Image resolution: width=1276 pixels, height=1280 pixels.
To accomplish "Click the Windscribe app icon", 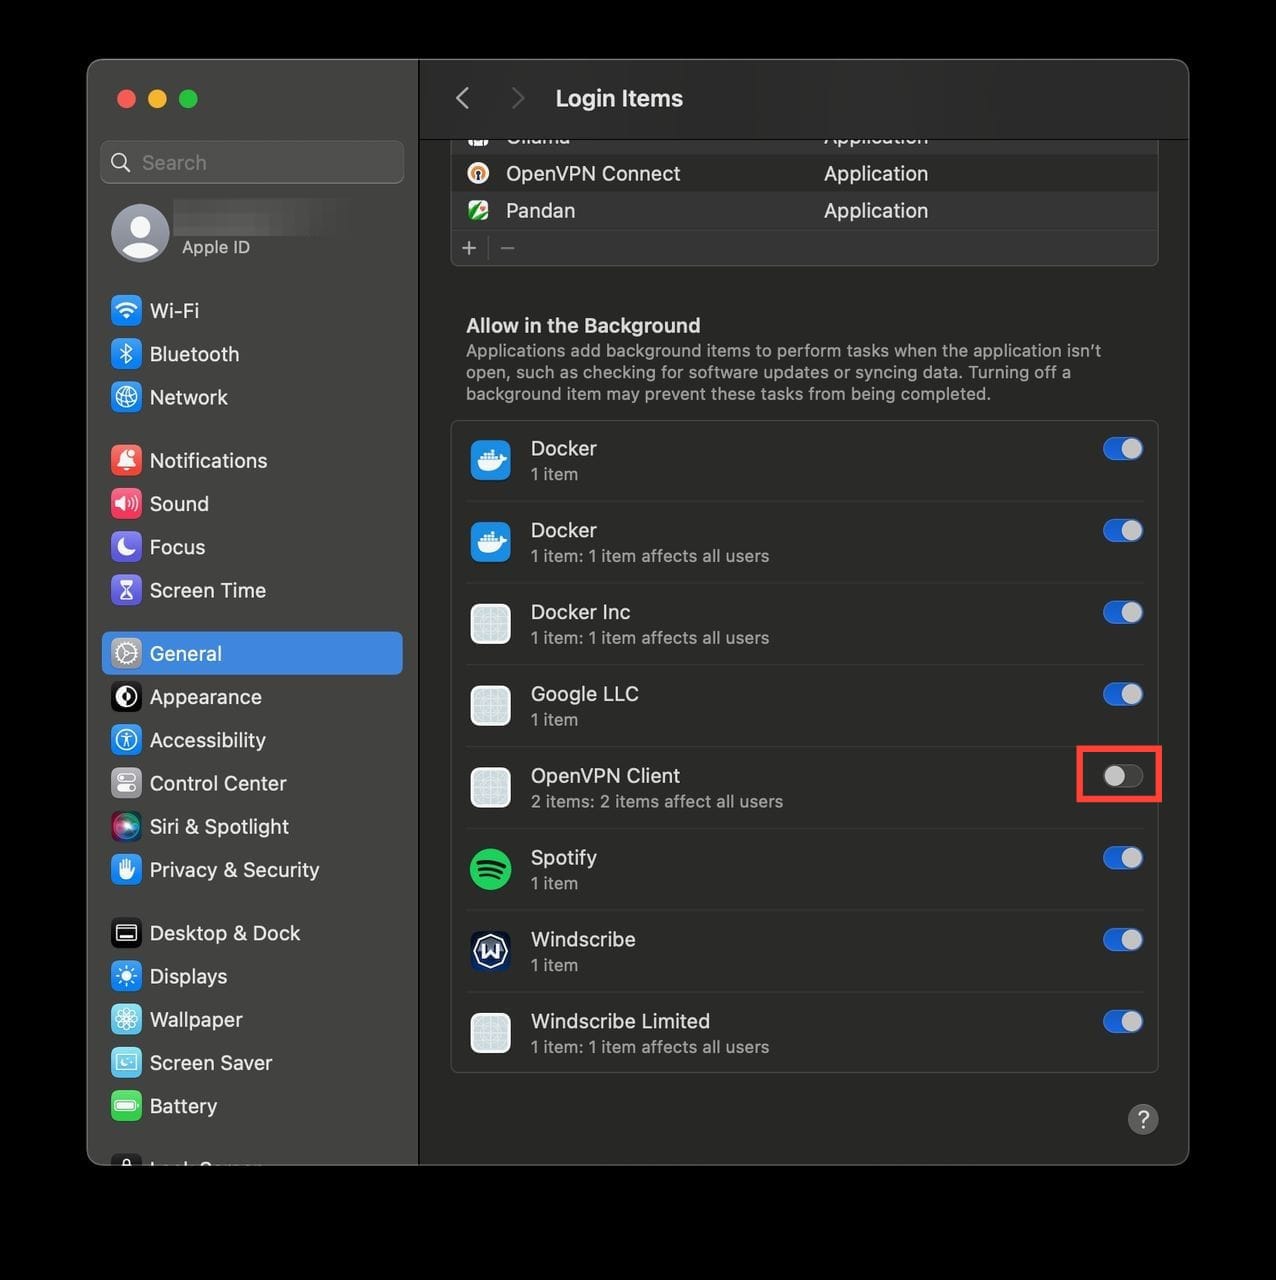I will pos(491,951).
